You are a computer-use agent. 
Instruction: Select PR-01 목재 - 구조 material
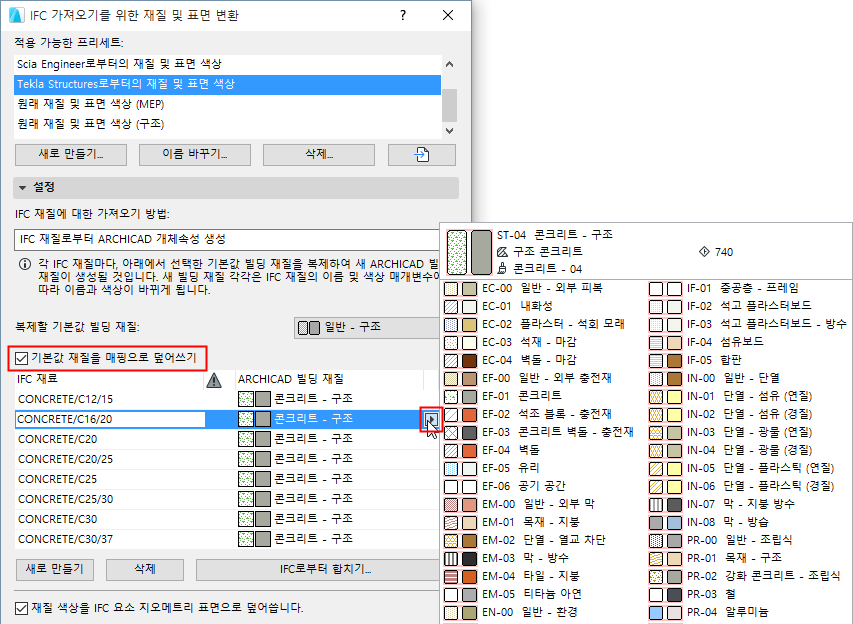pos(749,558)
